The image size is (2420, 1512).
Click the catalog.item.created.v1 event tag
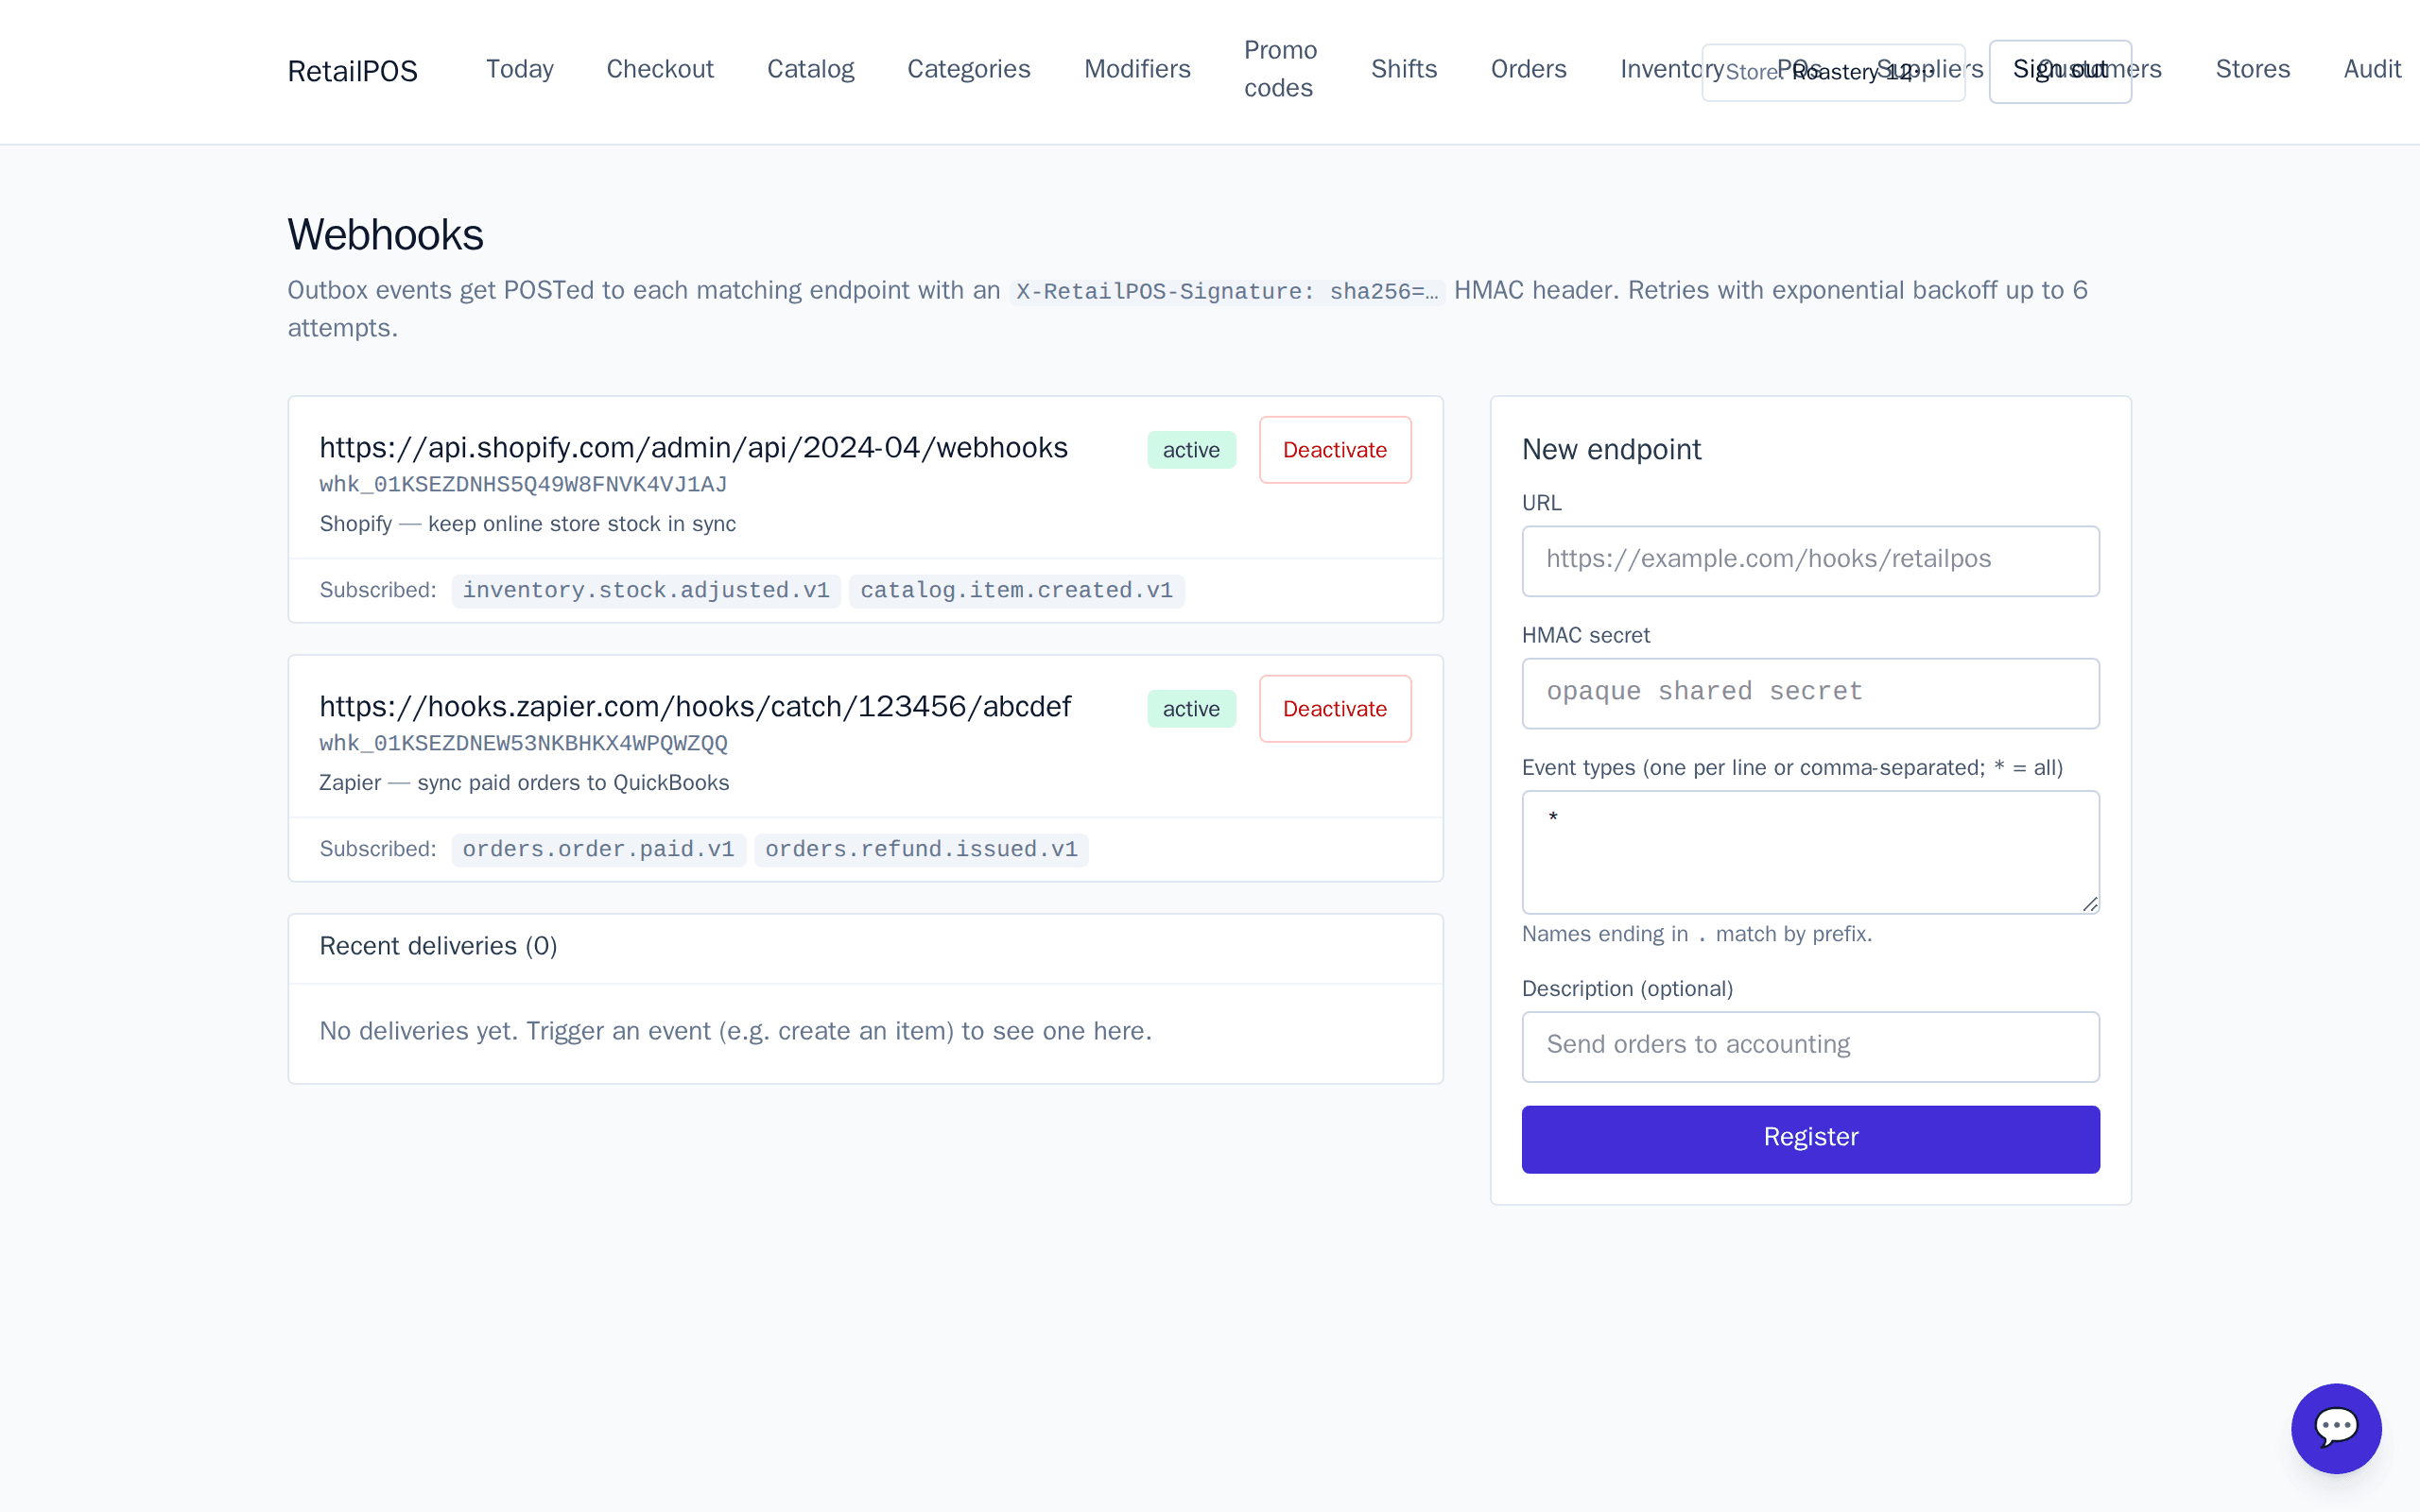point(1016,591)
